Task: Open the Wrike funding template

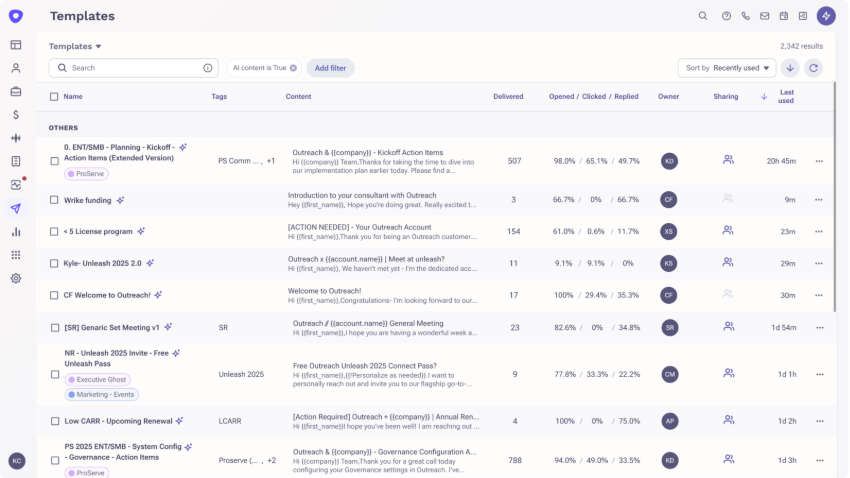Action: coord(87,200)
